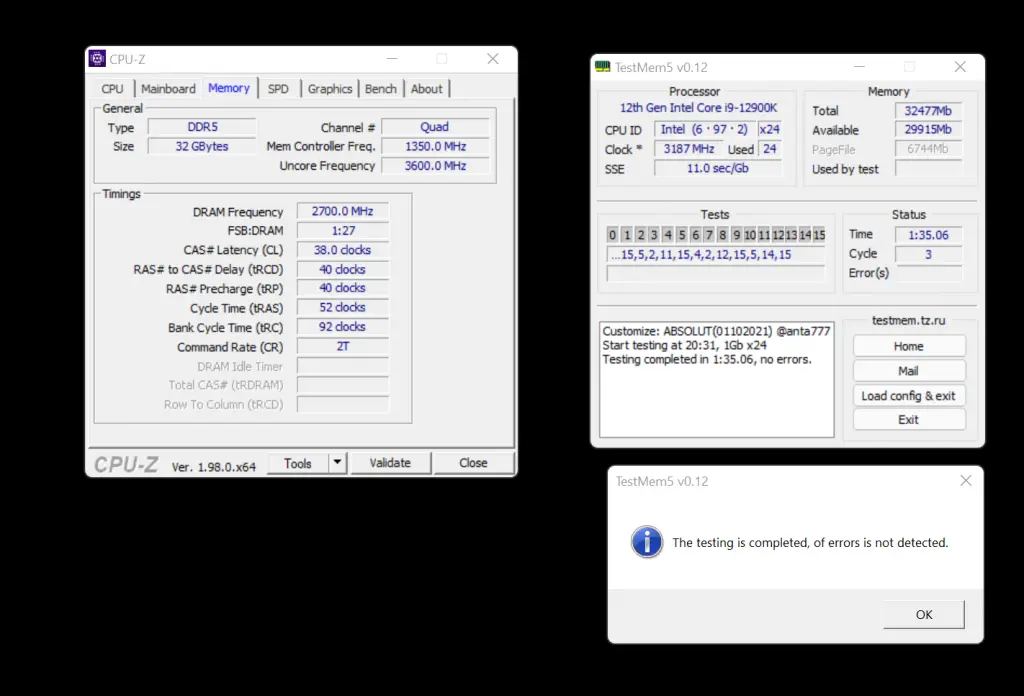
Task: Click the memory Size value 32 GBytes
Action: 202,146
